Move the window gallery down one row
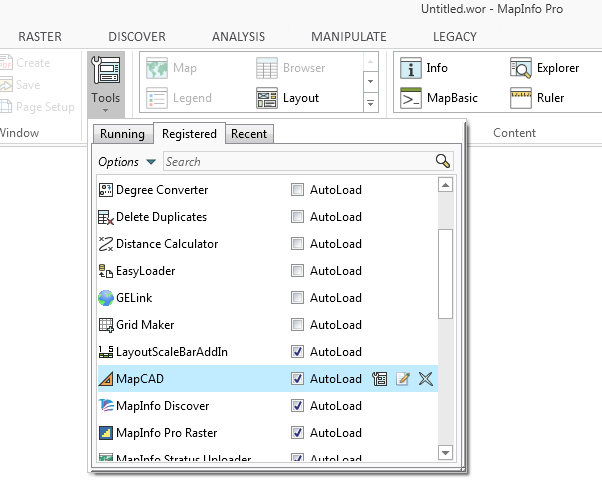The height and width of the screenshot is (493, 602). tap(370, 81)
